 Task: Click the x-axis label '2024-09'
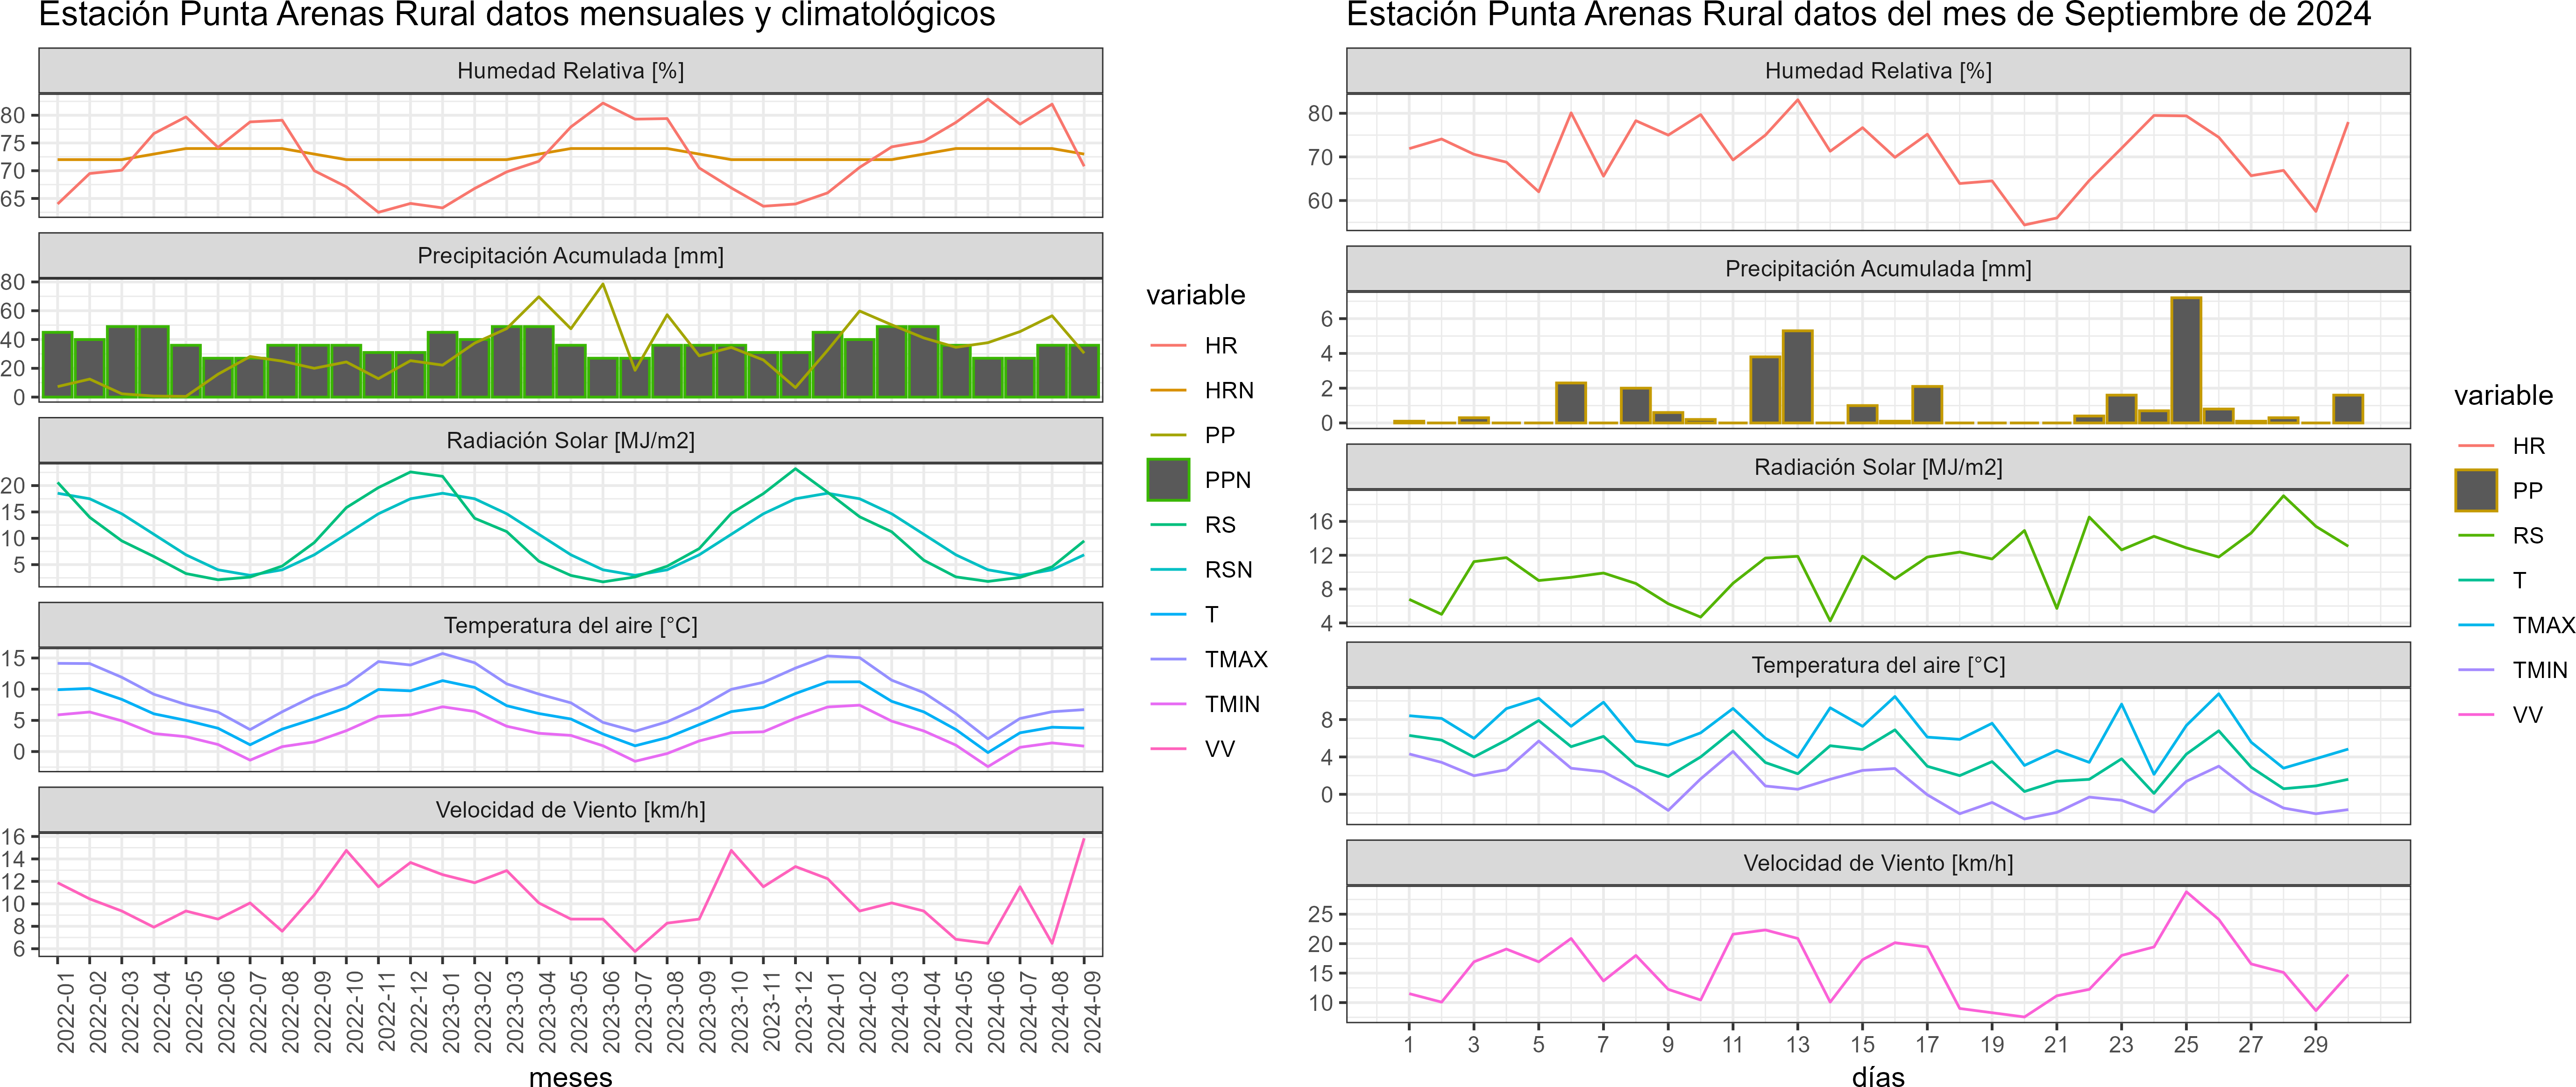(1092, 1011)
